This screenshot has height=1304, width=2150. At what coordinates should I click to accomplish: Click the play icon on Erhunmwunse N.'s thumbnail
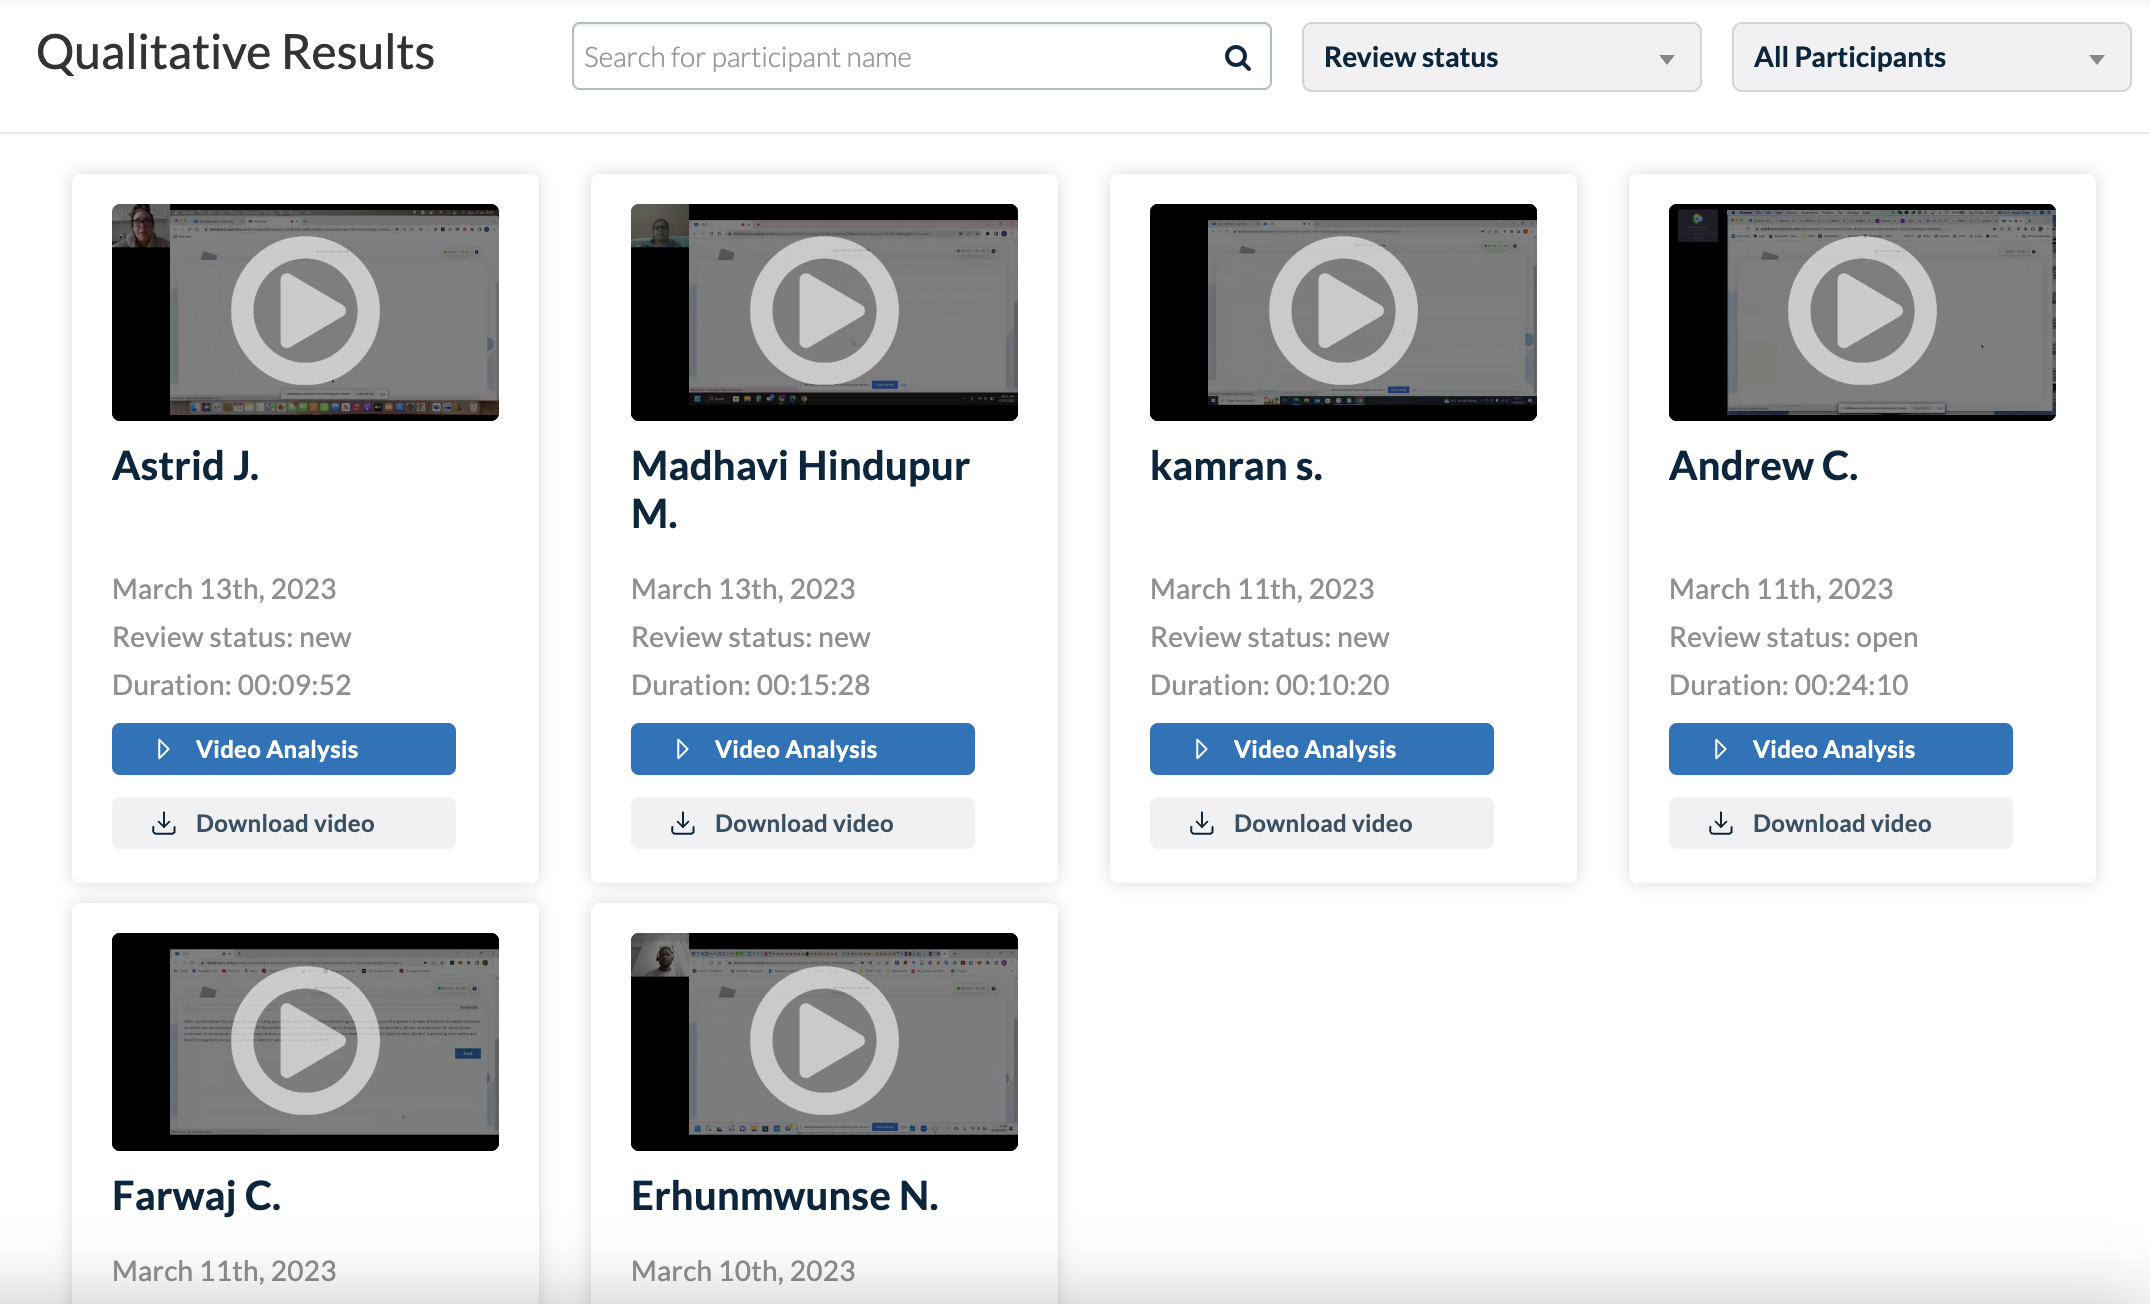pos(823,1040)
